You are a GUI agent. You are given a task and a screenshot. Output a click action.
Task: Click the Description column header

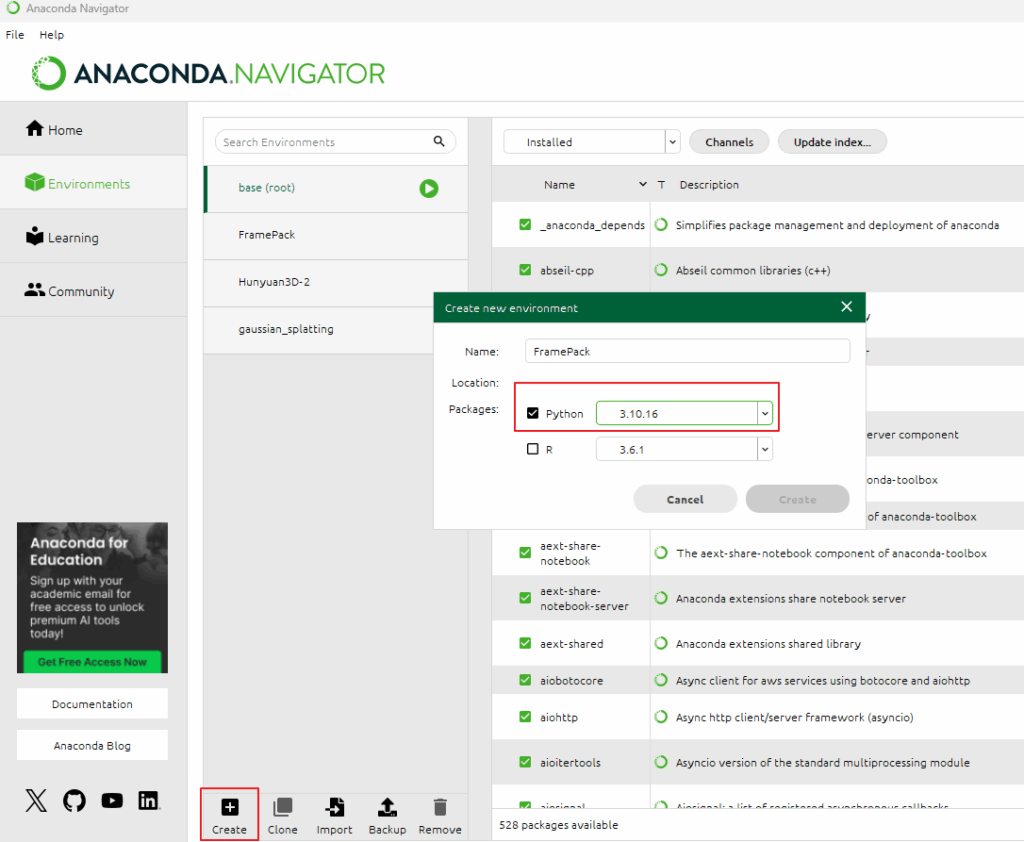point(709,185)
